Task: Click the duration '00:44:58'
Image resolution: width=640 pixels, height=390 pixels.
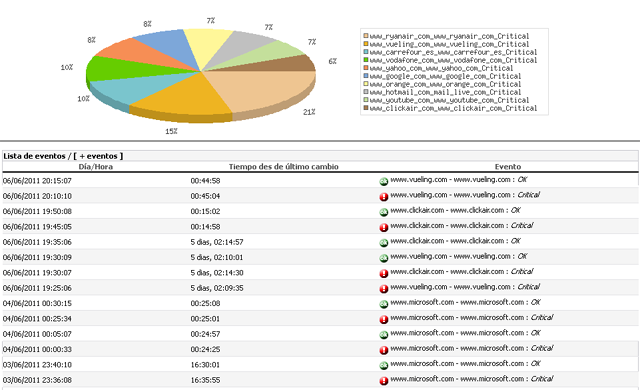Action: pyautogui.click(x=205, y=181)
